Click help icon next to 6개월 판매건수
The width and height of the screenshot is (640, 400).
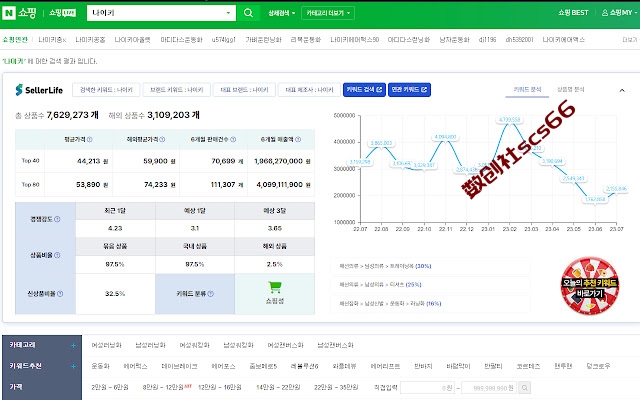coord(233,140)
